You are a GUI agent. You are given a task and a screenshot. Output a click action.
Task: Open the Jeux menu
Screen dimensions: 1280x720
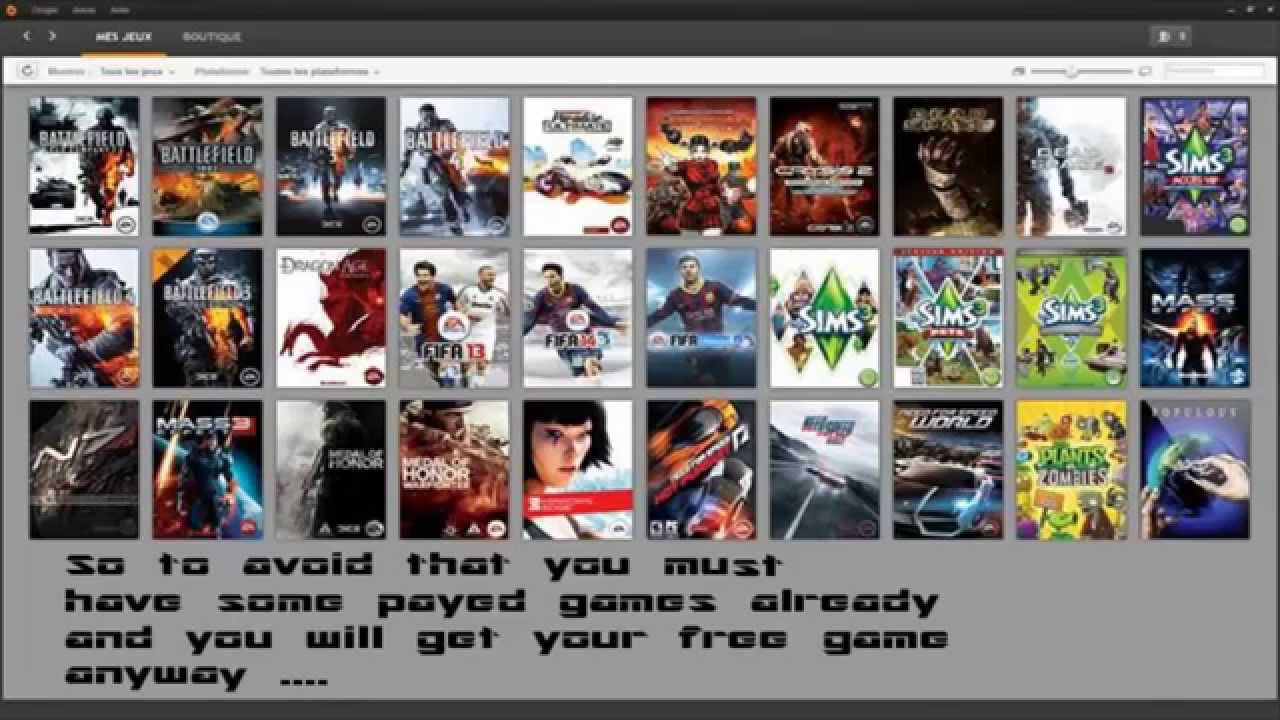click(84, 9)
